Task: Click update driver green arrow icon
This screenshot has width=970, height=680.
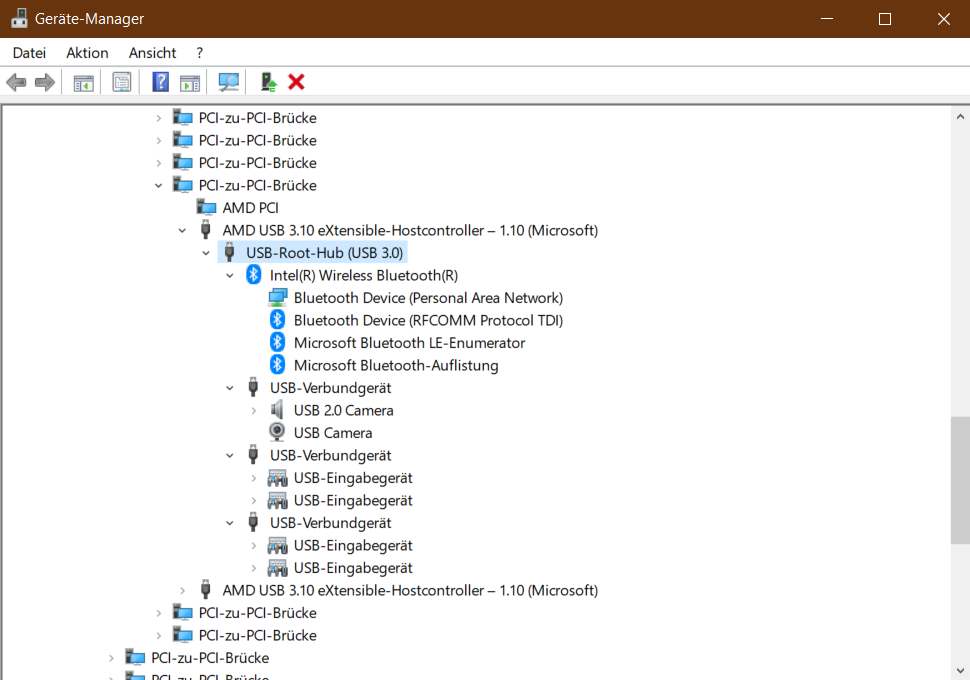Action: coord(268,82)
